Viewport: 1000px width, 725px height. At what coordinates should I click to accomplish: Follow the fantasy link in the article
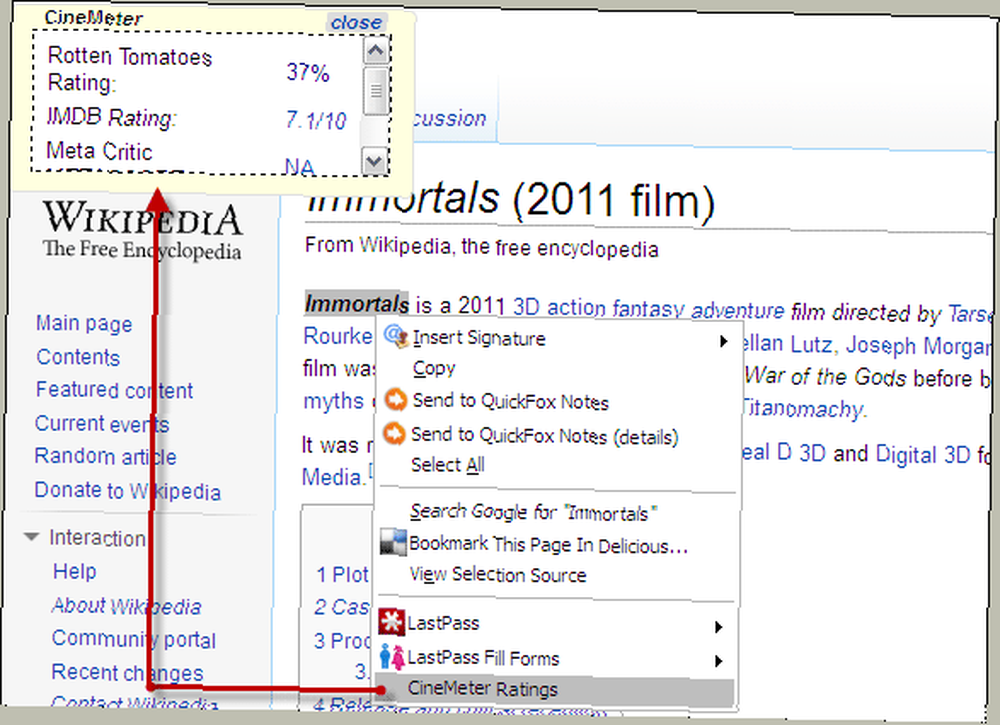pyautogui.click(x=649, y=309)
